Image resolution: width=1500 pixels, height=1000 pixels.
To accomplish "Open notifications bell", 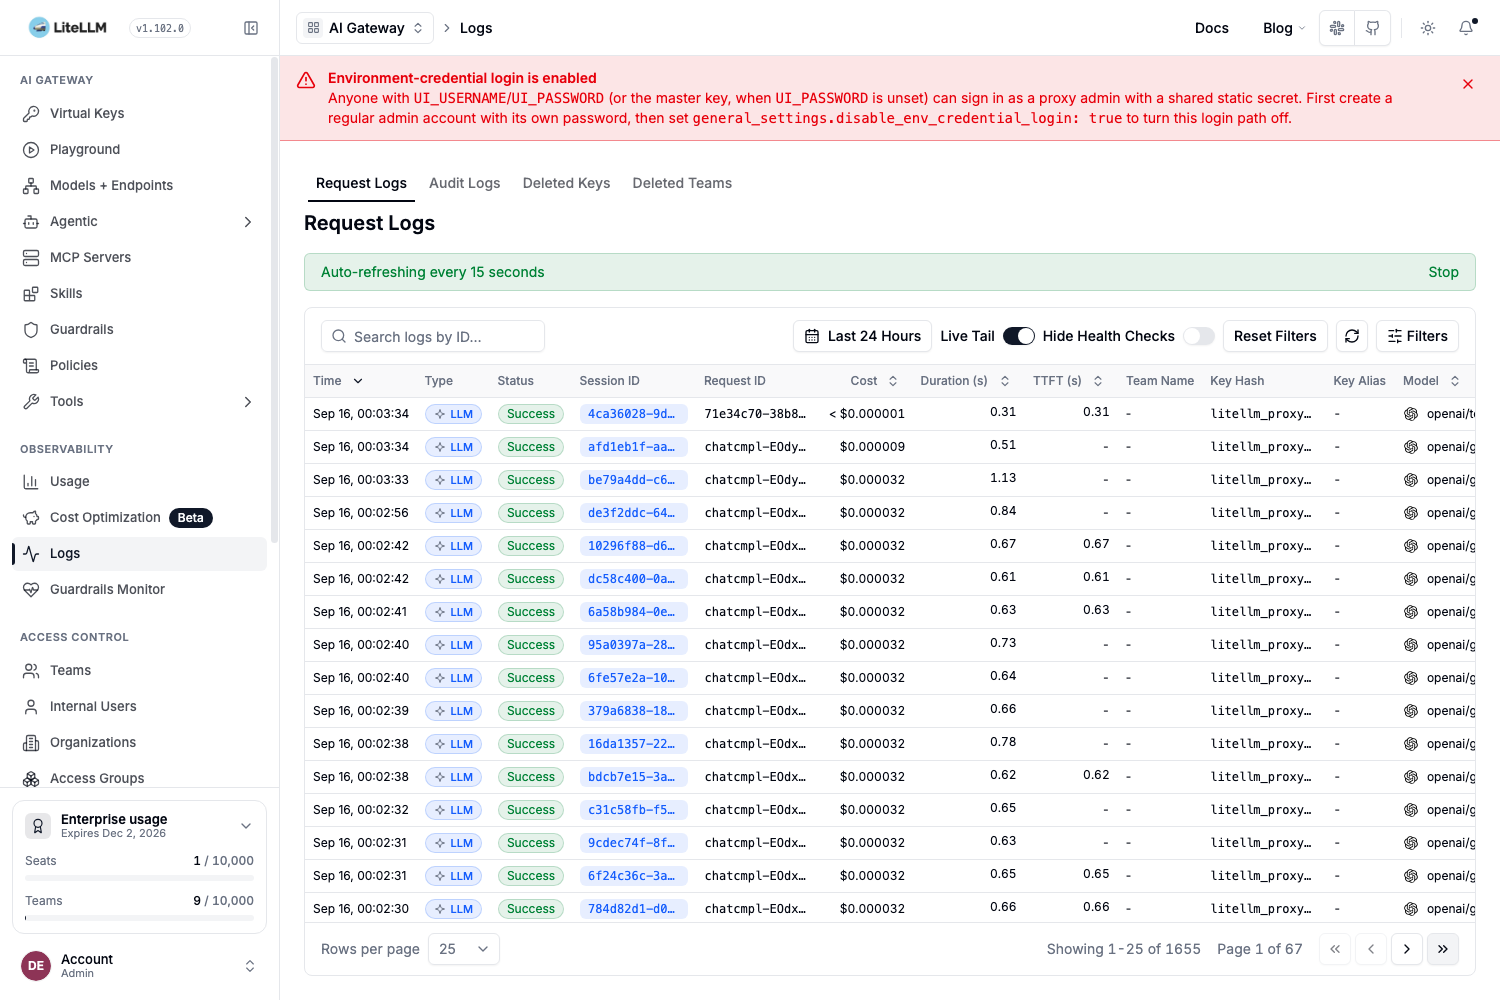I will pos(1466,28).
